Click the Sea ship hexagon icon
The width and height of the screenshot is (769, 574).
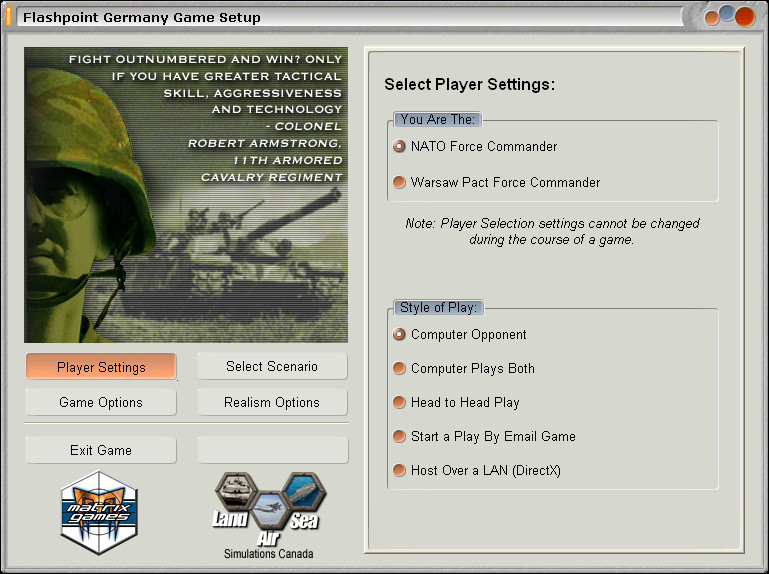[305, 489]
